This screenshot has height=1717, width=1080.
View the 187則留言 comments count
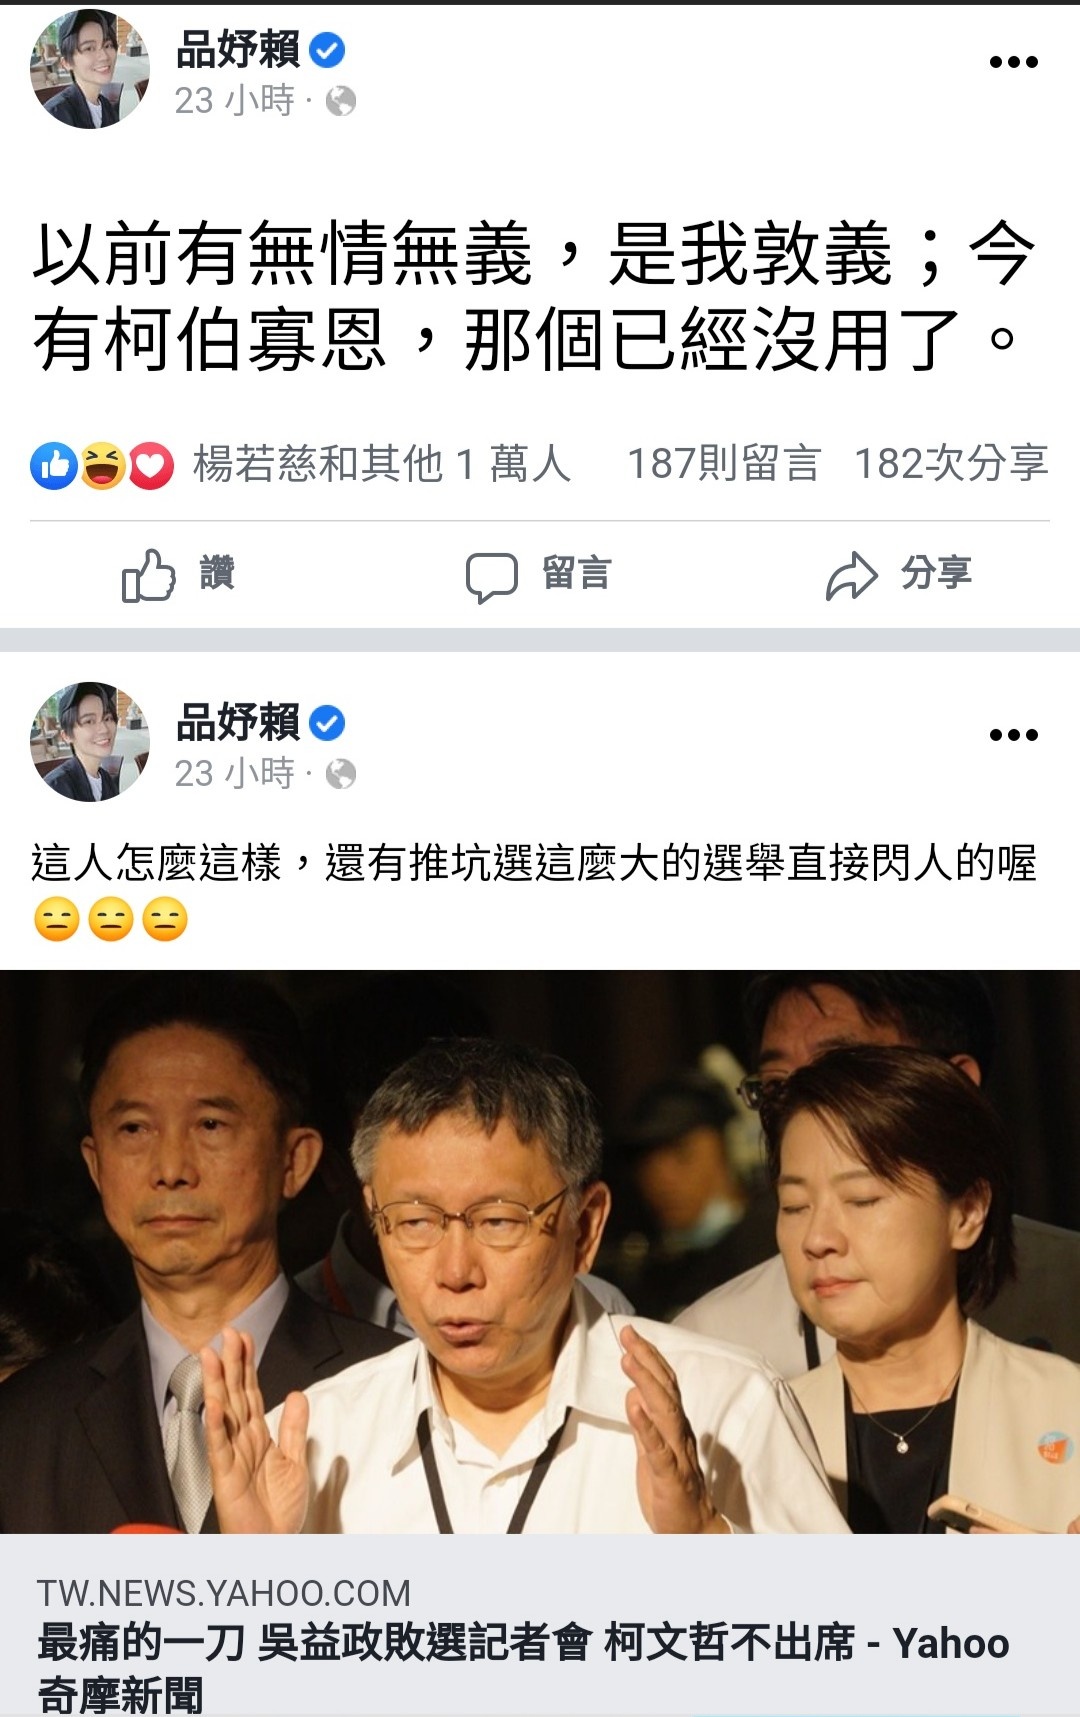click(724, 464)
